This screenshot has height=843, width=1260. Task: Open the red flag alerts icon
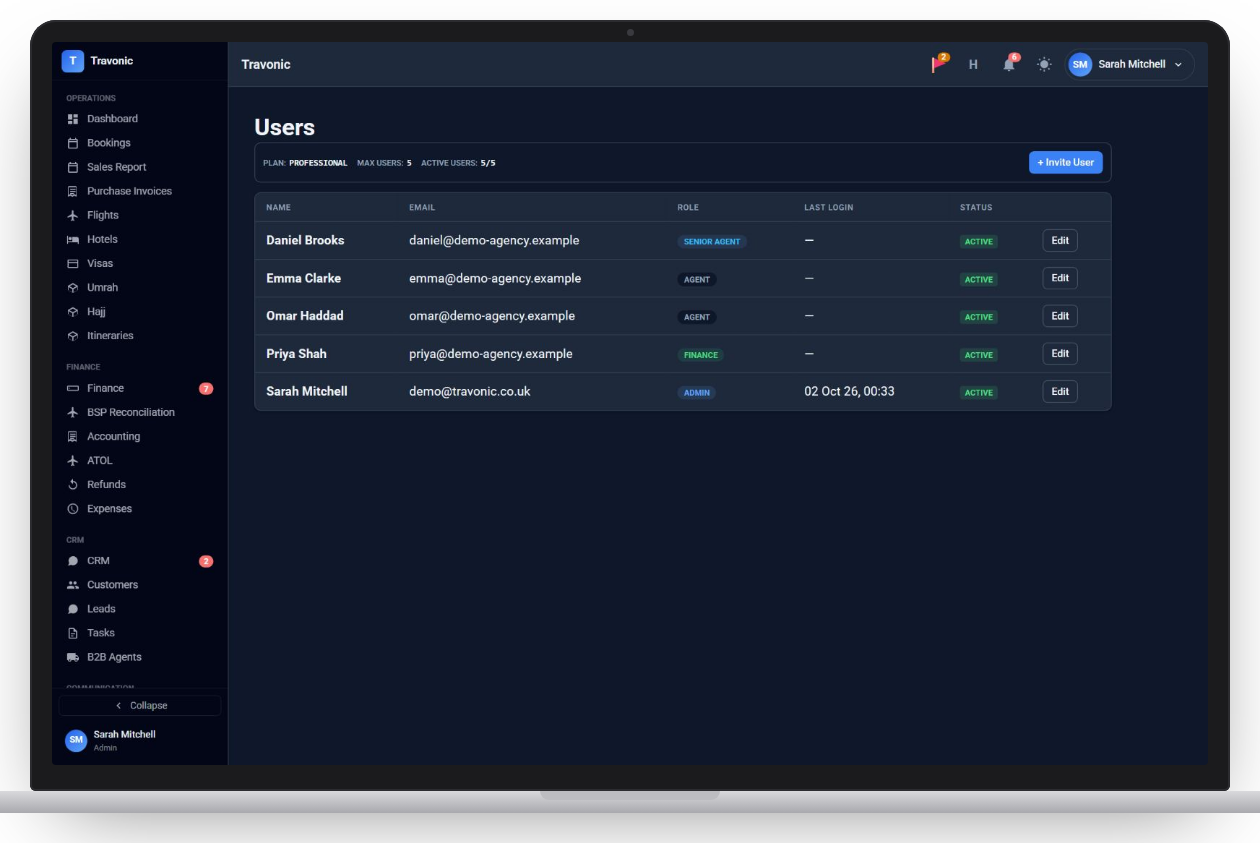(x=939, y=64)
